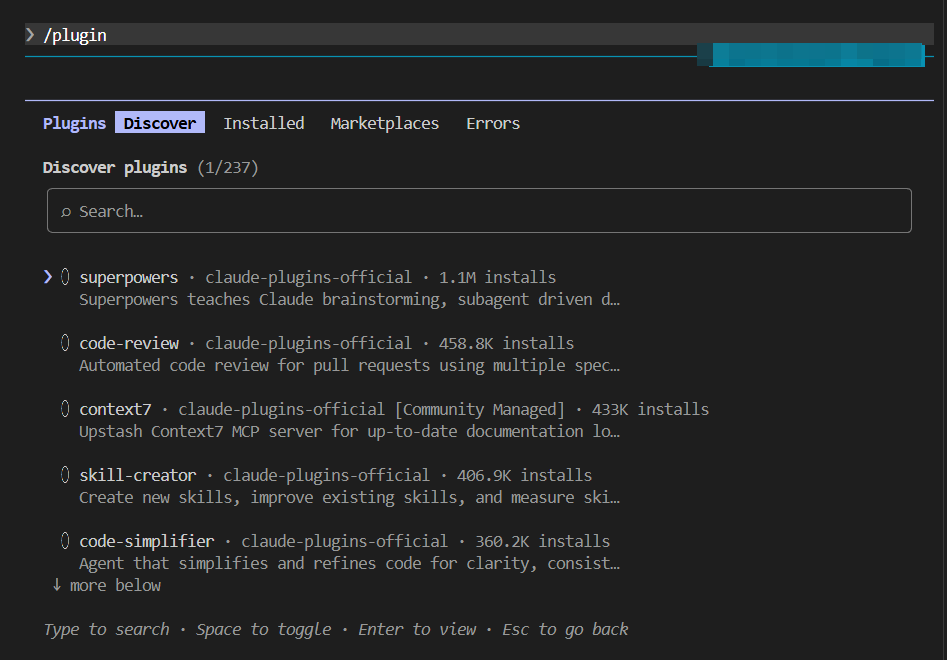This screenshot has height=660, width=947.
Task: Click the selection arrow beside superpowers
Action: click(x=48, y=277)
